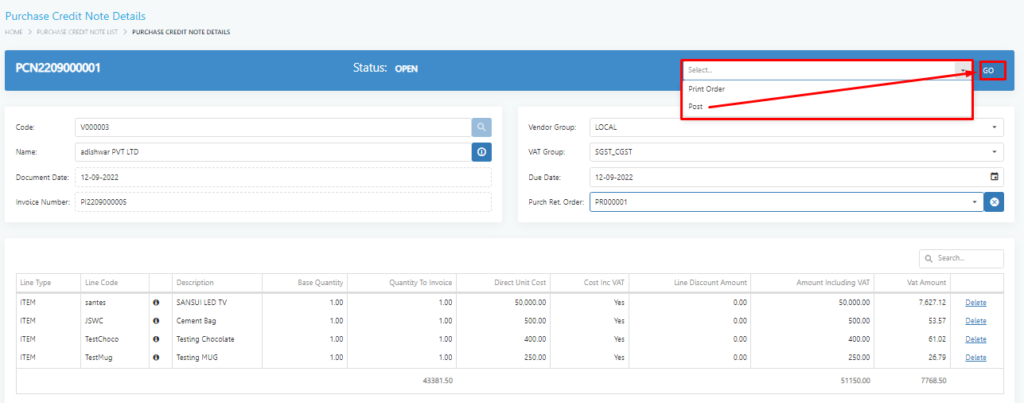Show info icon for TestChoco line

coord(156,339)
